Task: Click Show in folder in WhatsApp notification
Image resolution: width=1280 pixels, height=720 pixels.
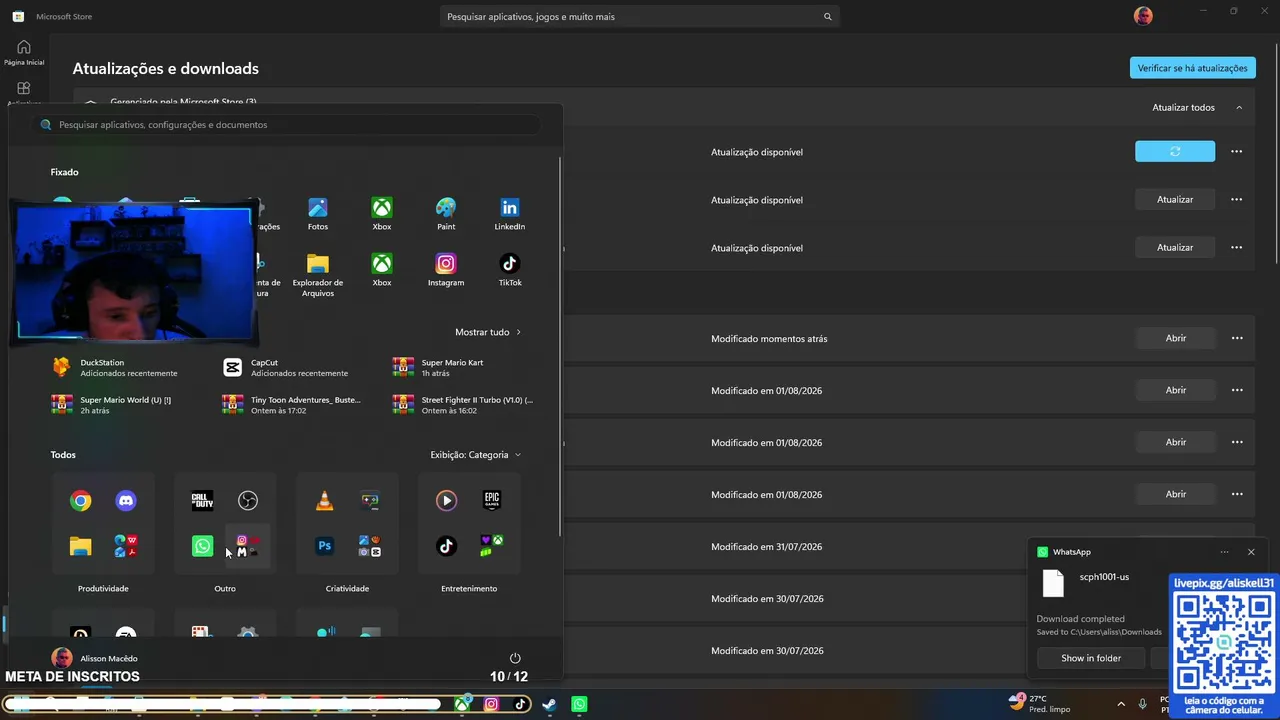Action: [1090, 658]
